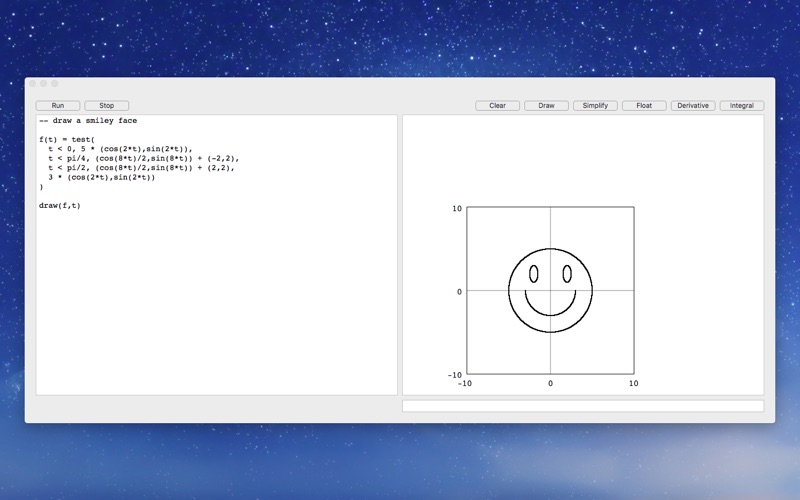The image size is (800, 500).
Task: Click the x-axis label "10" below the graph
Action: click(633, 384)
